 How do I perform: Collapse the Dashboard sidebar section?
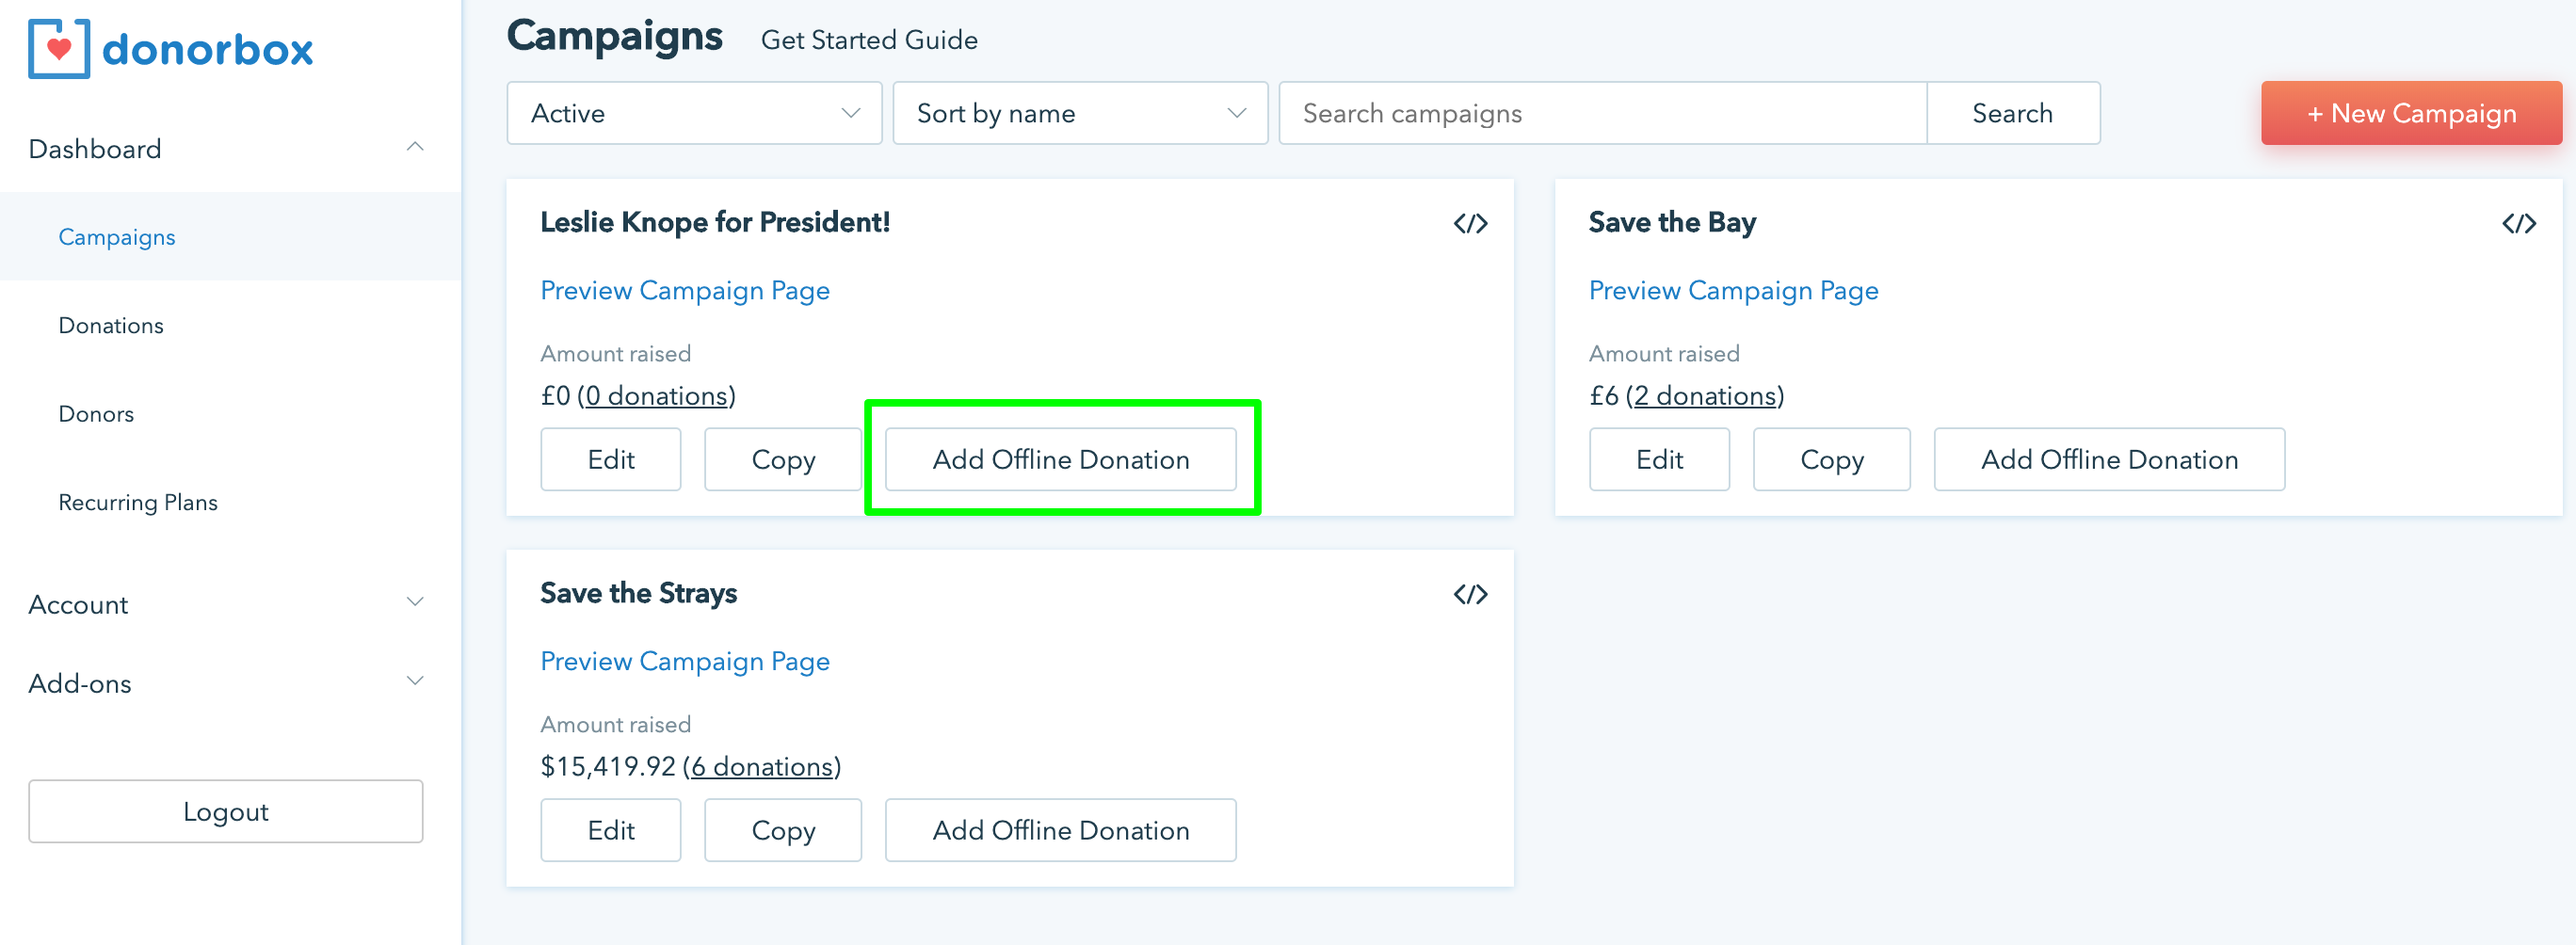(415, 148)
